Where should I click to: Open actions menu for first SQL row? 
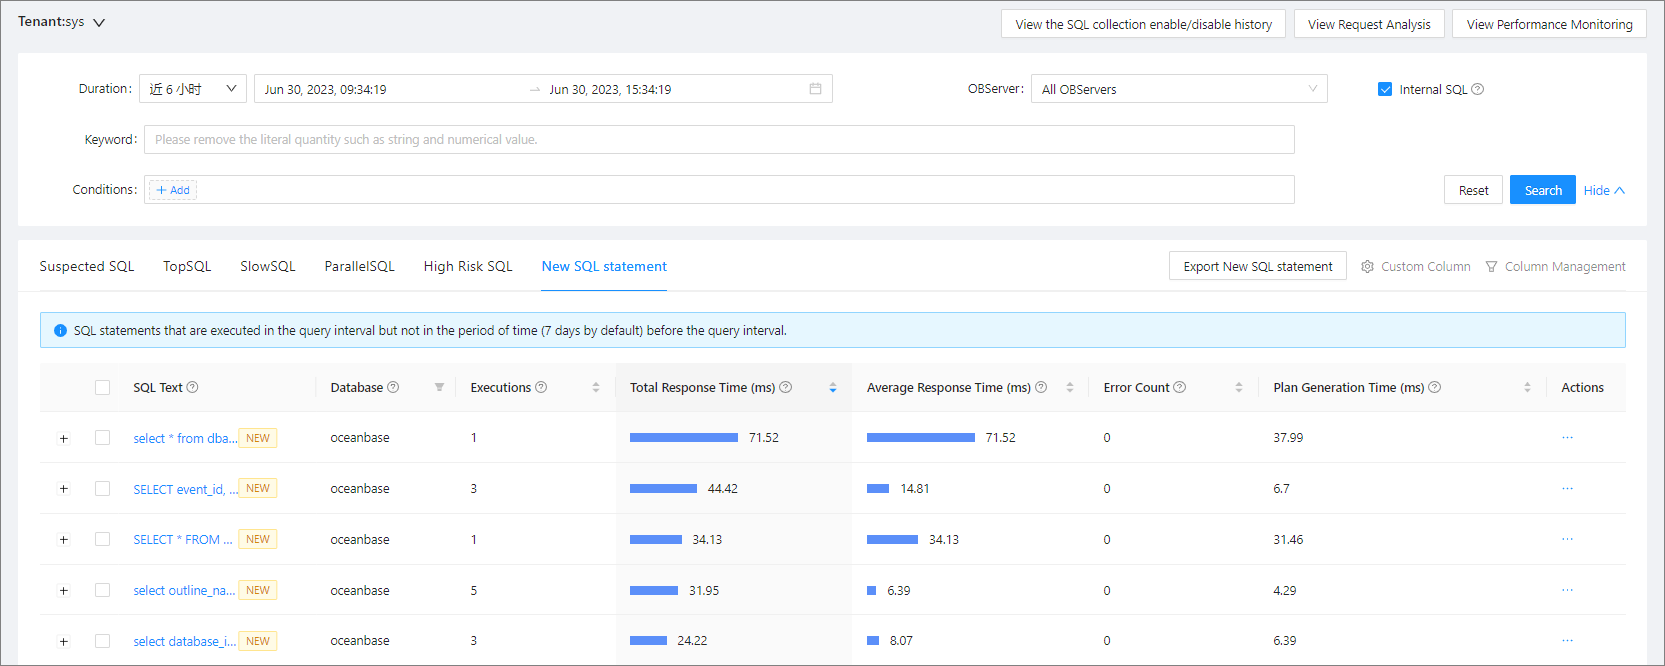1567,438
